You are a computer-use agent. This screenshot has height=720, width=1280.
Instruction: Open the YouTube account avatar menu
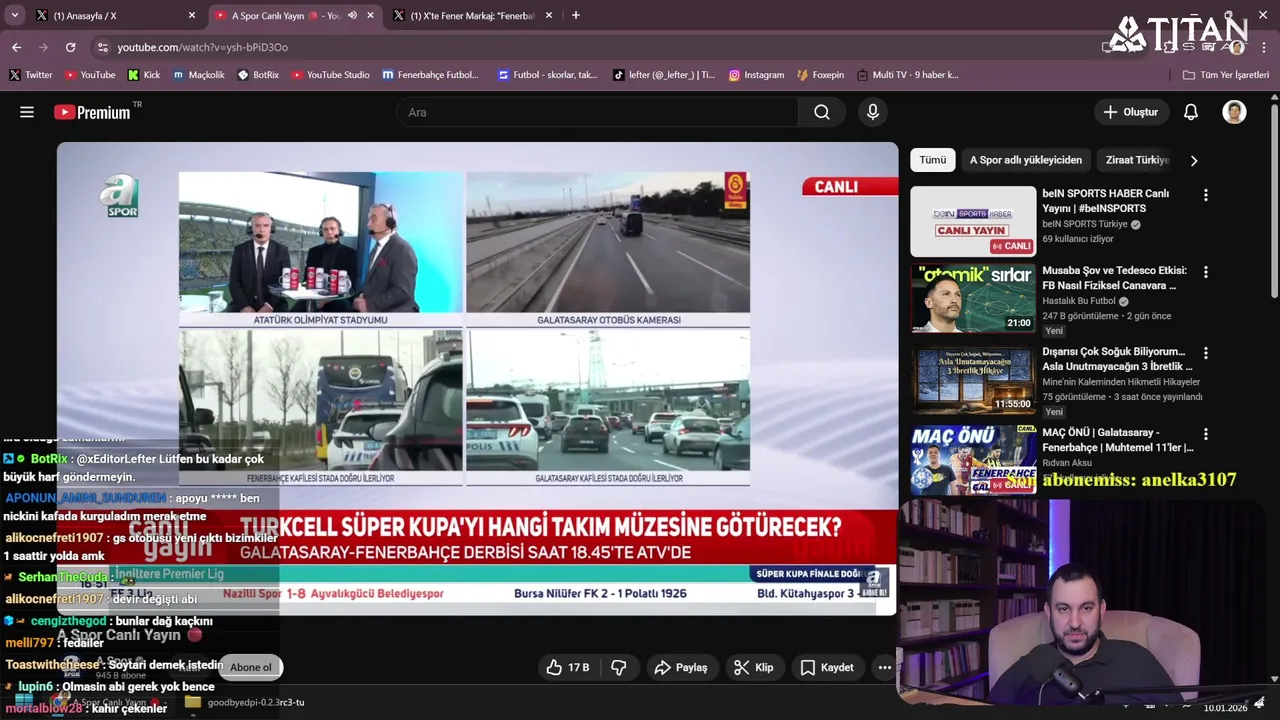(x=1234, y=112)
